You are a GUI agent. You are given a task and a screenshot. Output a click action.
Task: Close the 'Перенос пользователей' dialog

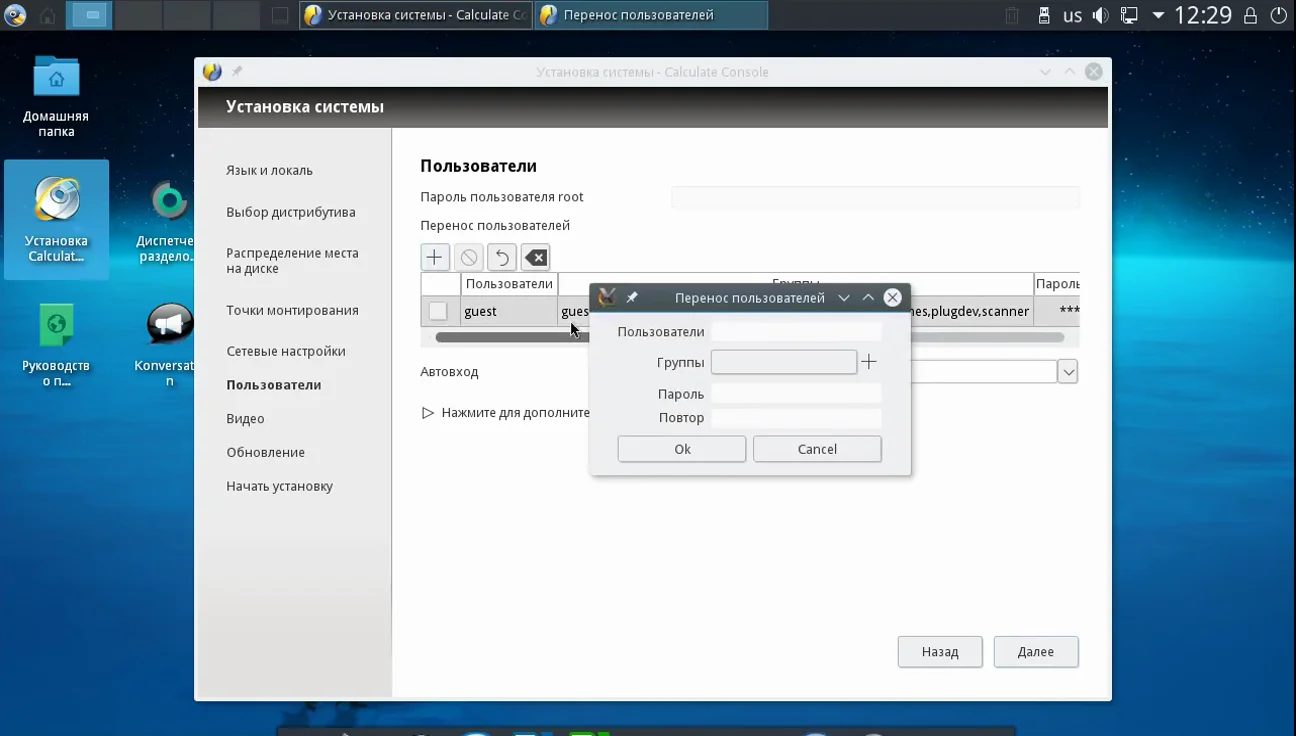coord(893,298)
